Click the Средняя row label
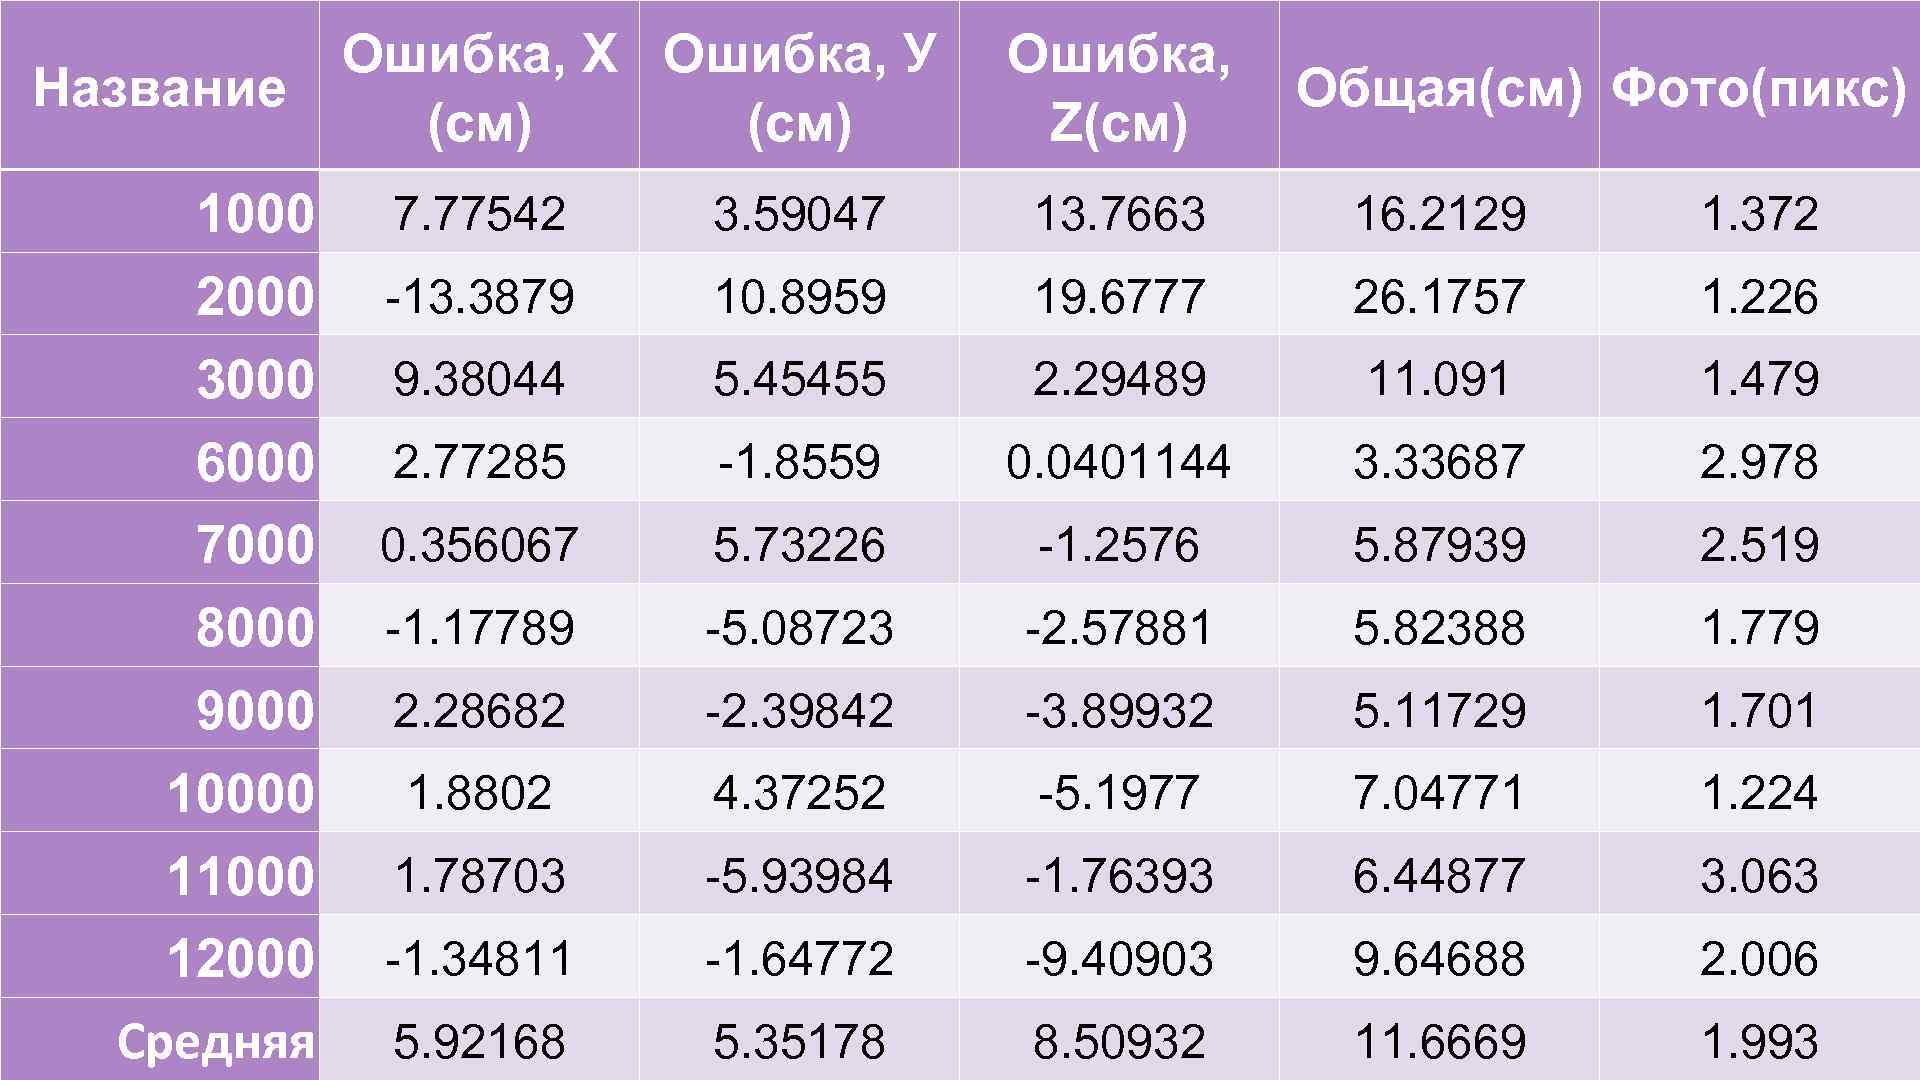1920x1080 pixels. [x=215, y=1041]
